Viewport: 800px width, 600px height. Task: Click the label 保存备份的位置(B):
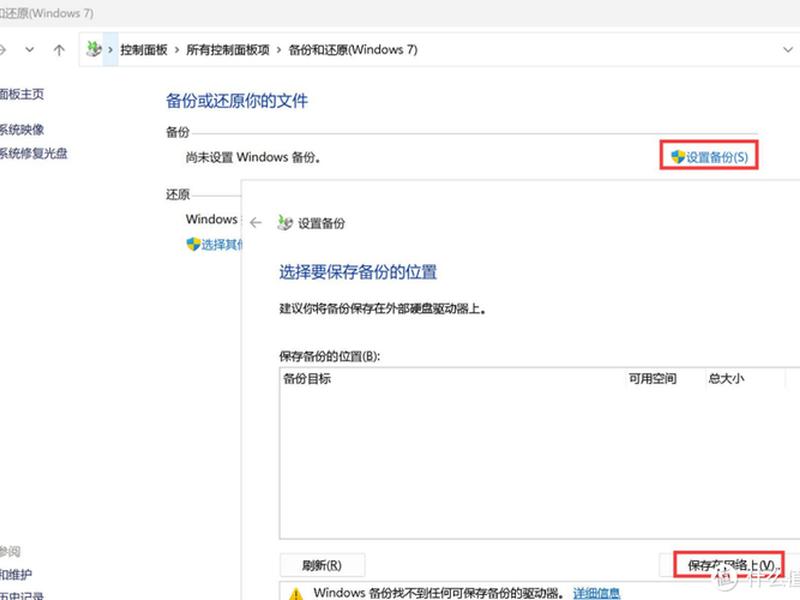coord(330,356)
